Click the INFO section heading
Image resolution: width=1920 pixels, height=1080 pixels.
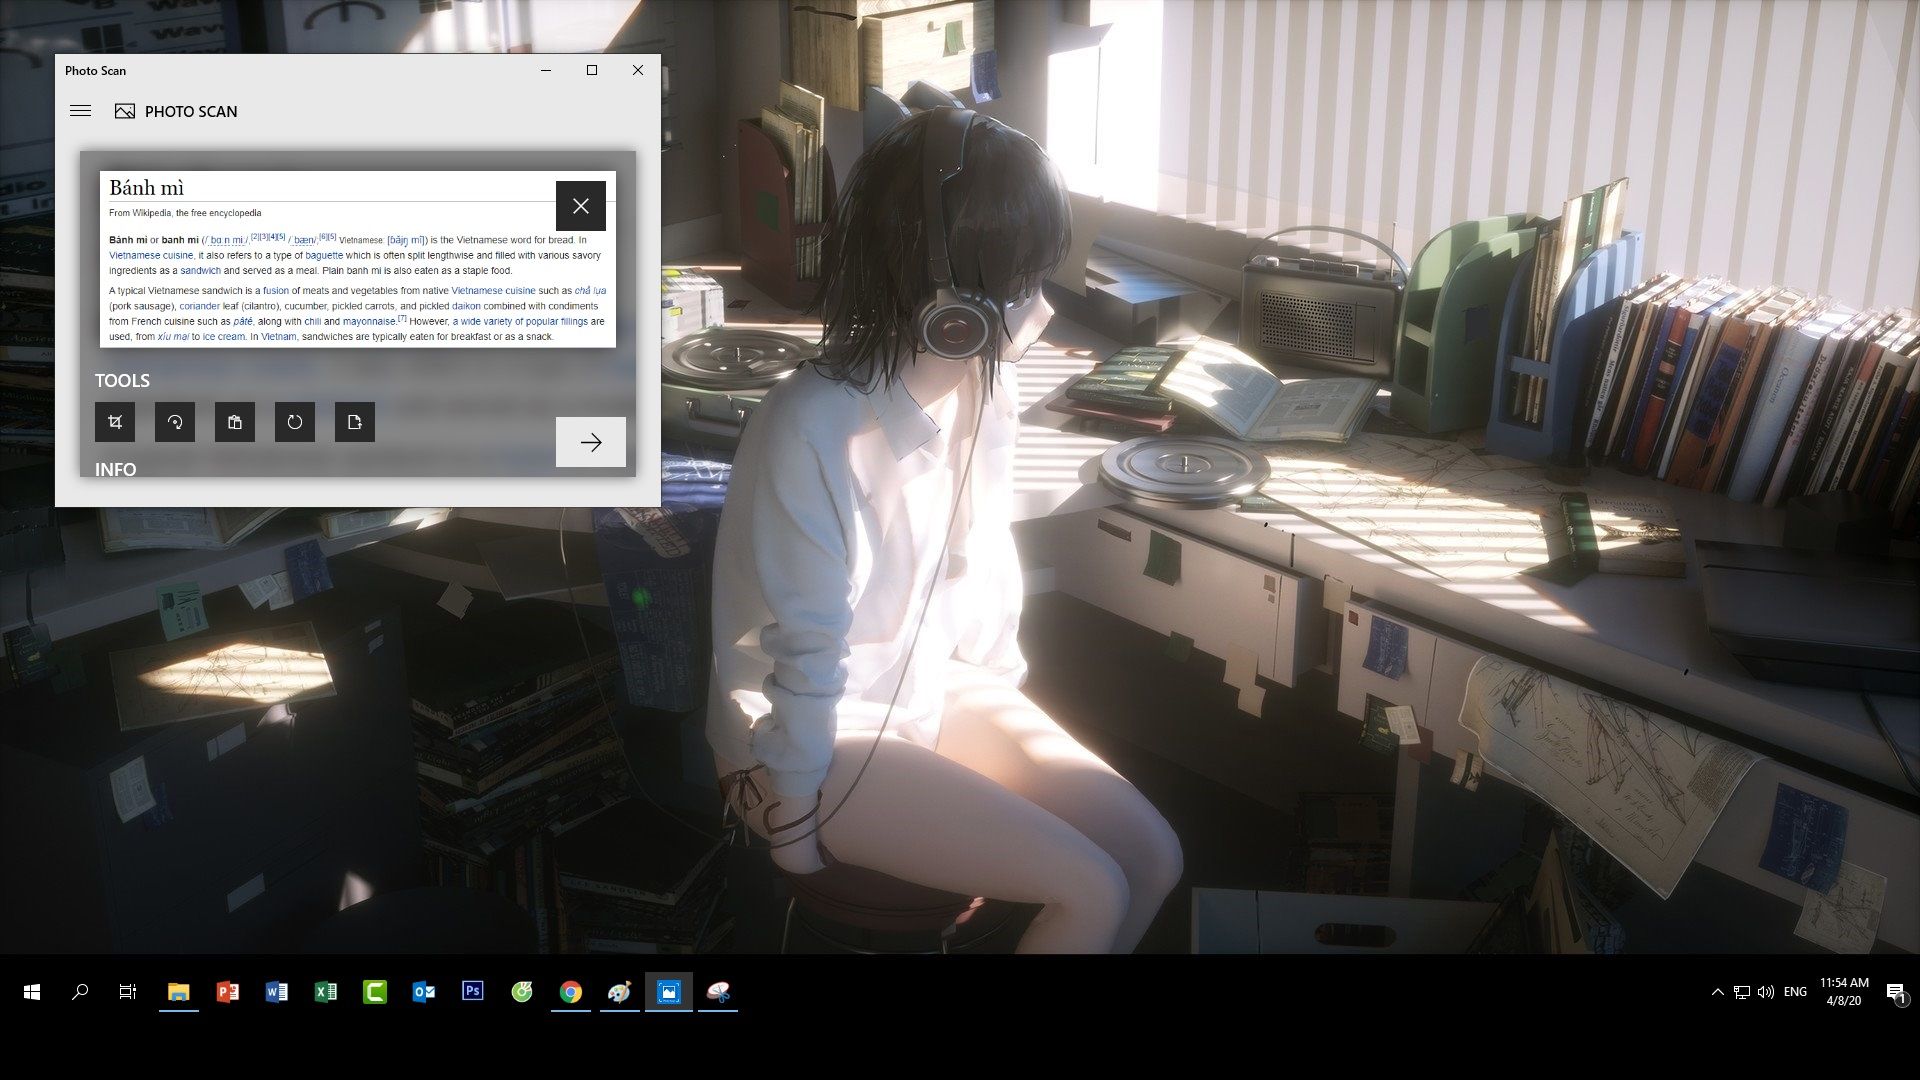[116, 469]
